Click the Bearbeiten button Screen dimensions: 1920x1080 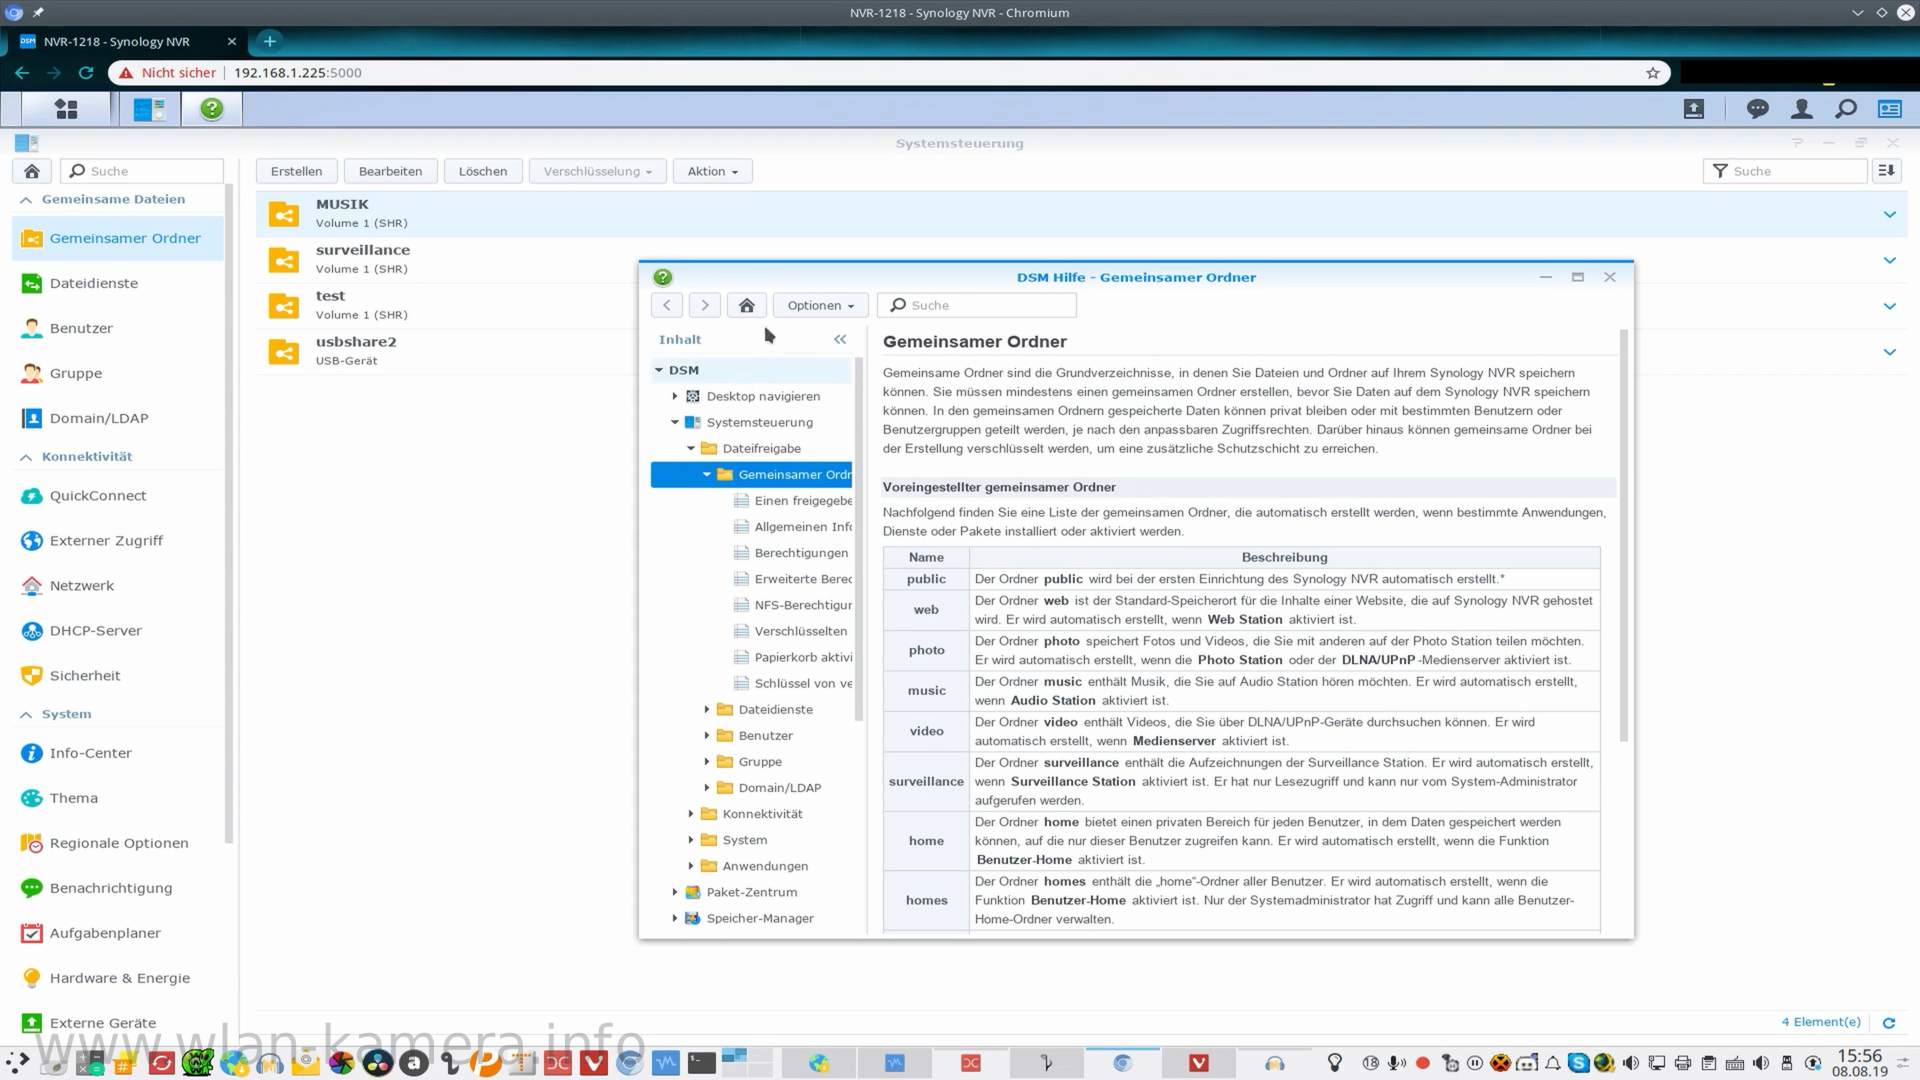coord(390,171)
